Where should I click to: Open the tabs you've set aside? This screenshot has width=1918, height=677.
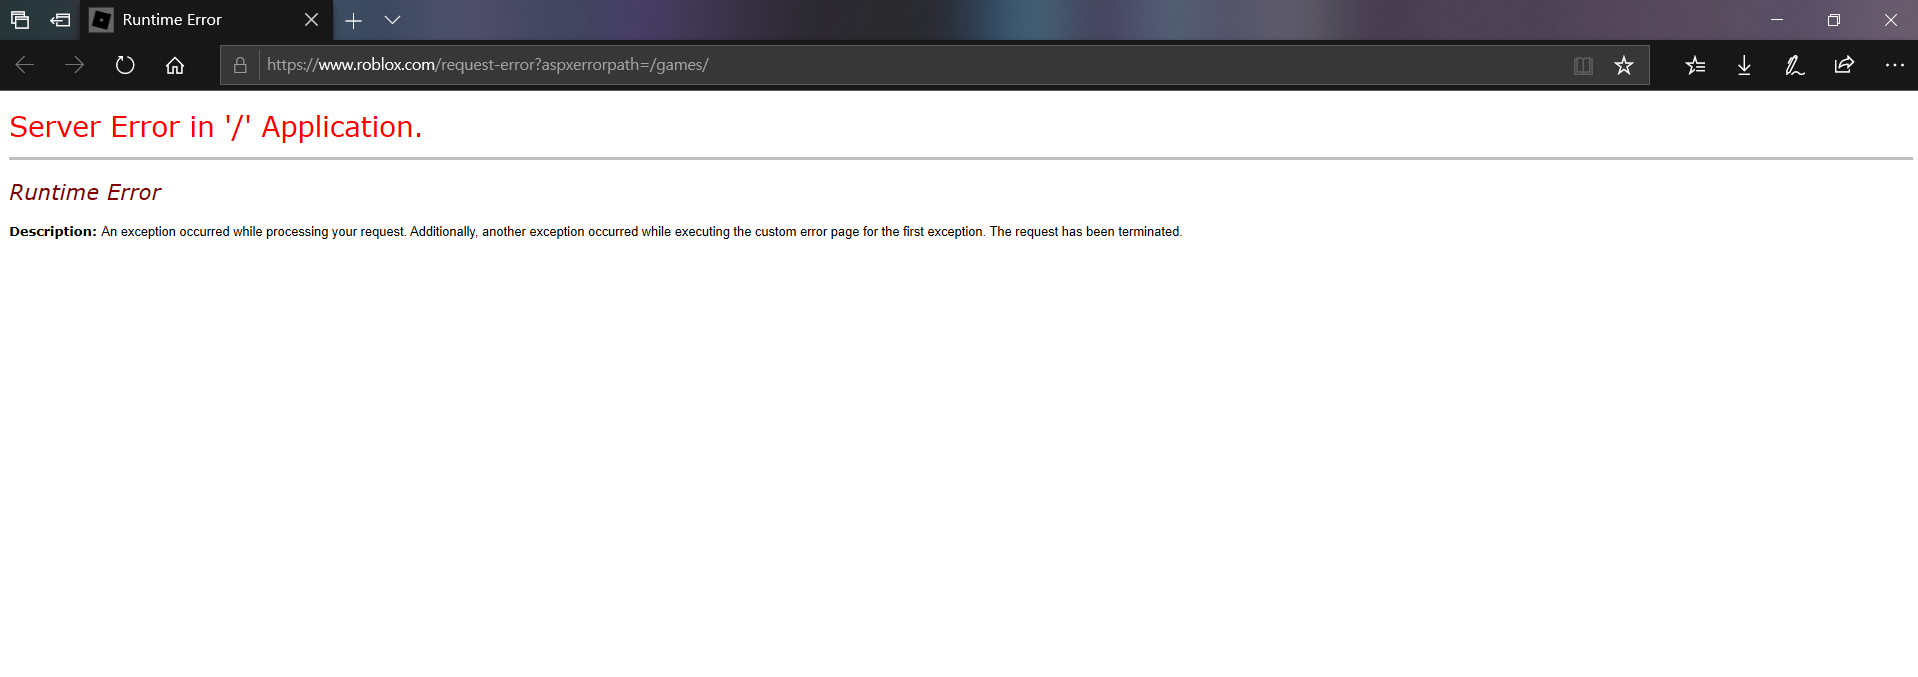point(20,20)
